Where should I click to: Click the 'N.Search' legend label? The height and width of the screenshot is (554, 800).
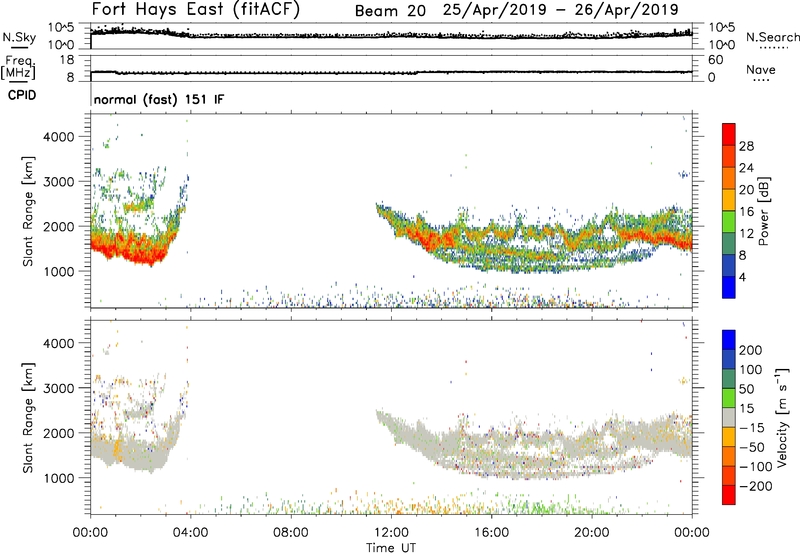(x=773, y=37)
